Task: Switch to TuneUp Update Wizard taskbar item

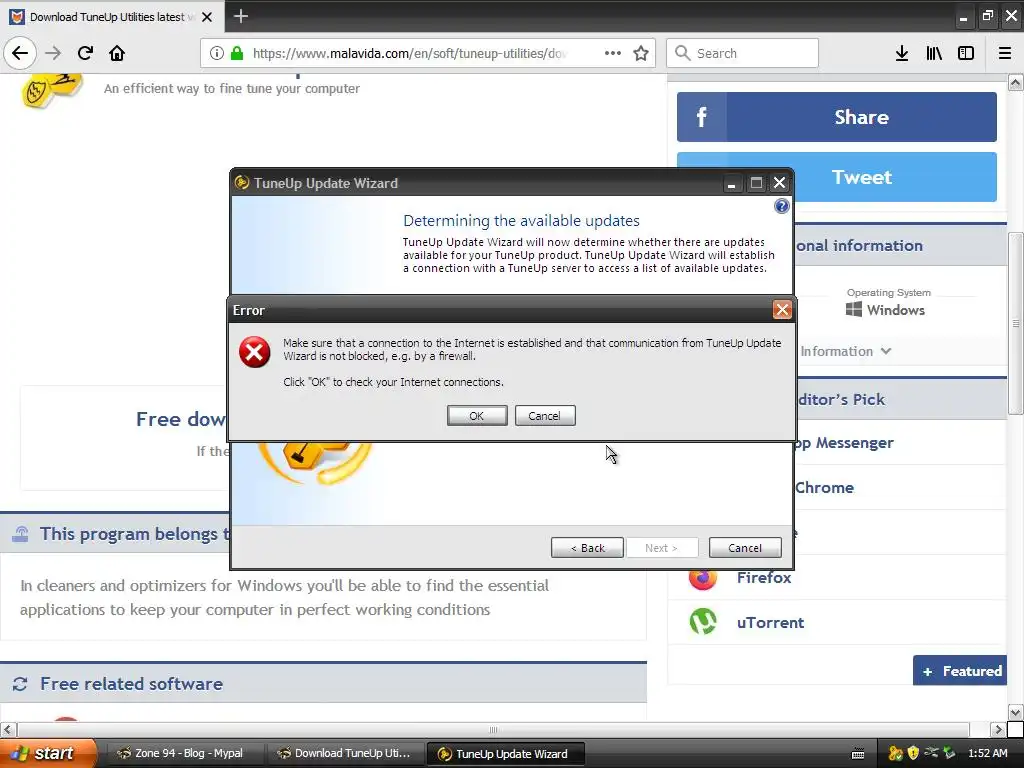Action: [505, 754]
